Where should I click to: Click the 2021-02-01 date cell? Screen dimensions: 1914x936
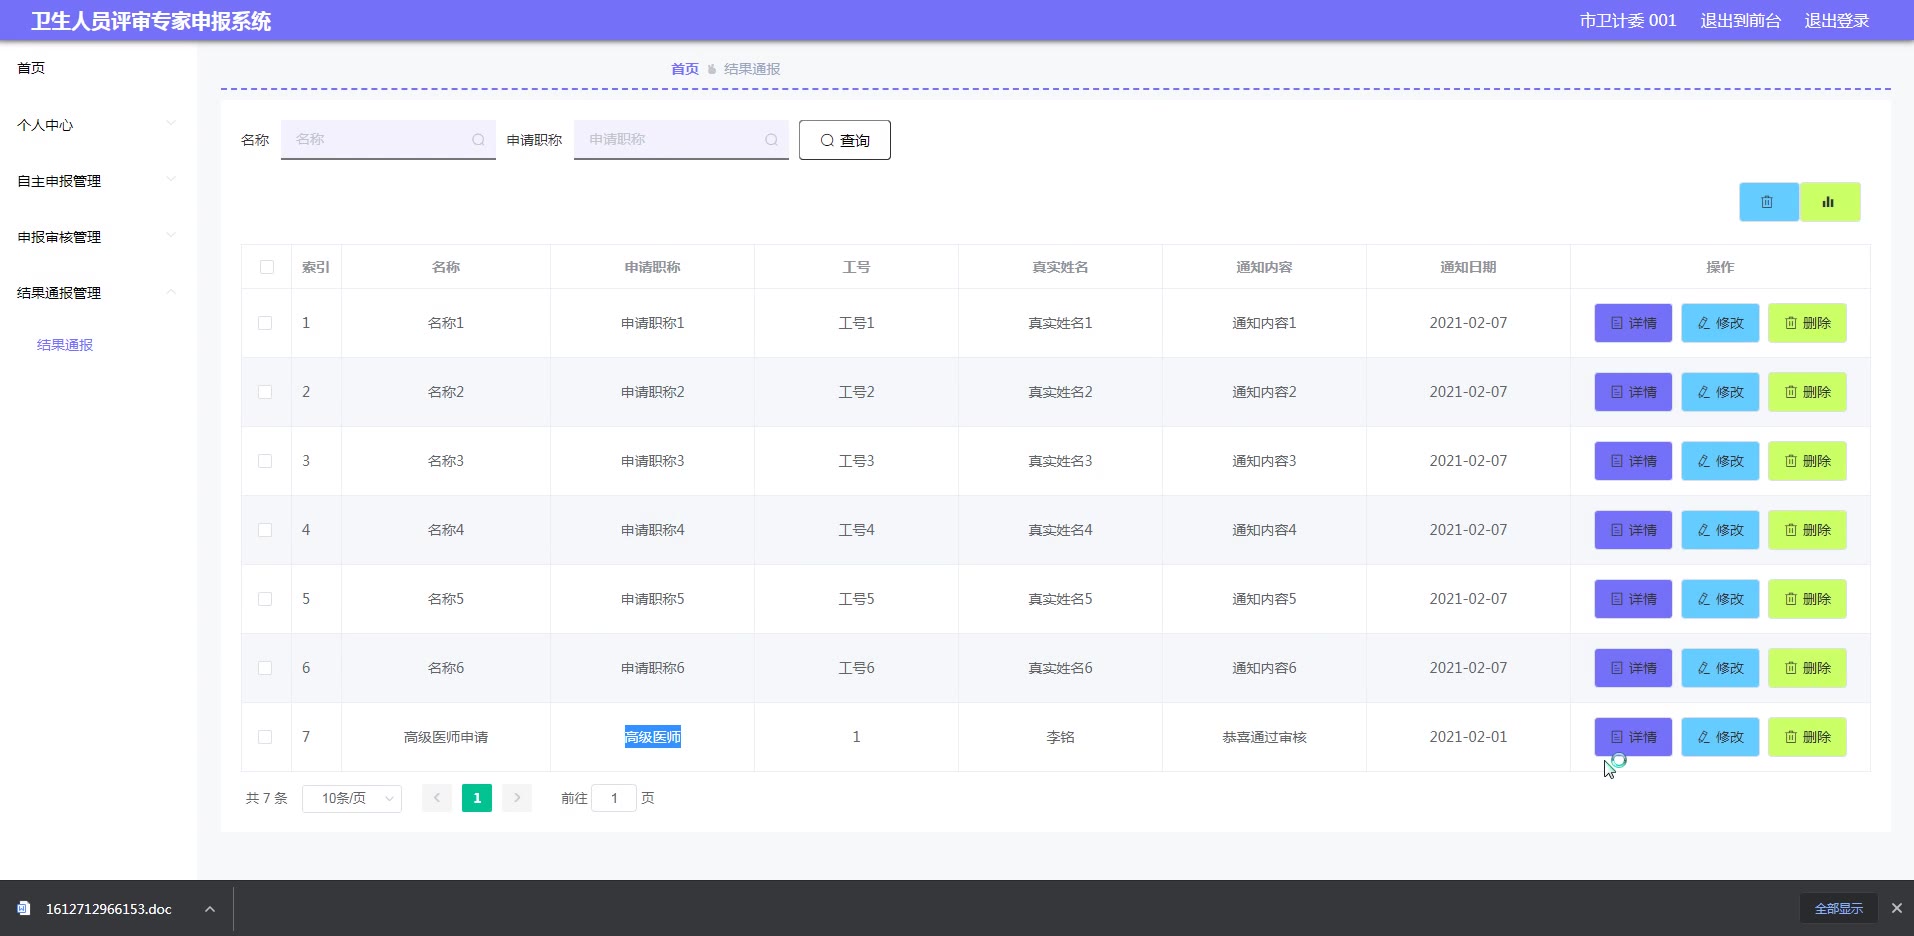pyautogui.click(x=1468, y=737)
